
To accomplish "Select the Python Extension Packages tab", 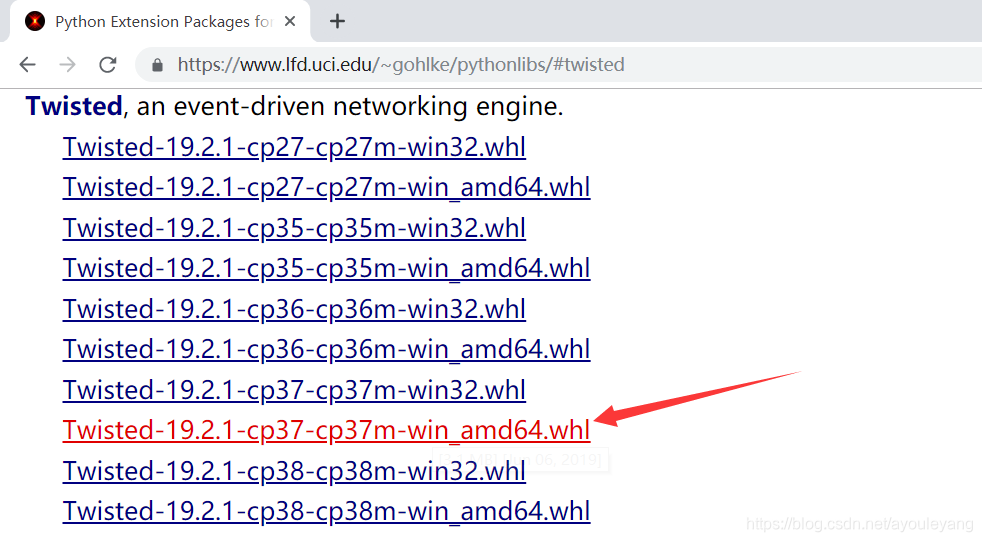I will coord(160,21).
